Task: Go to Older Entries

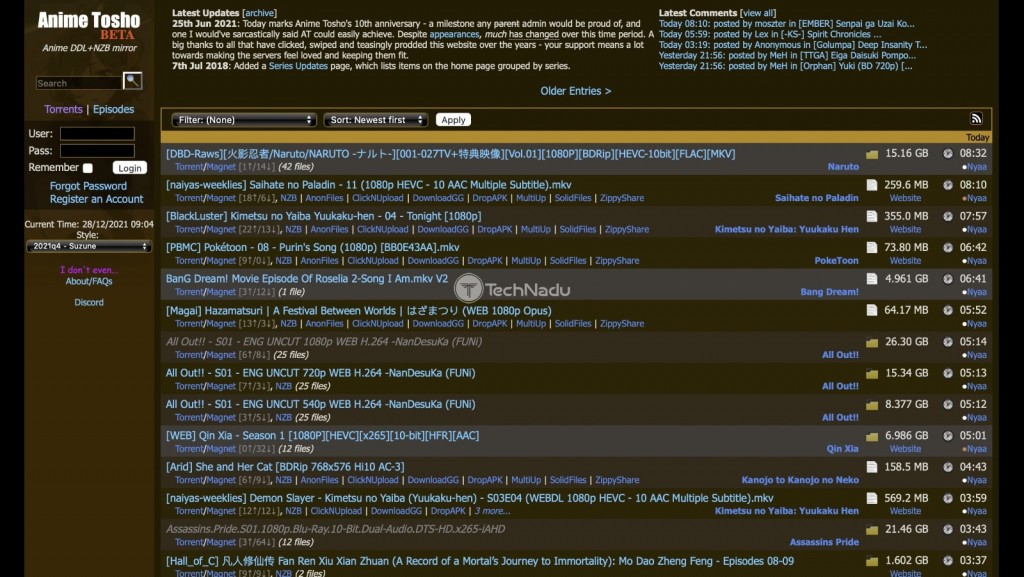Action: coord(575,91)
